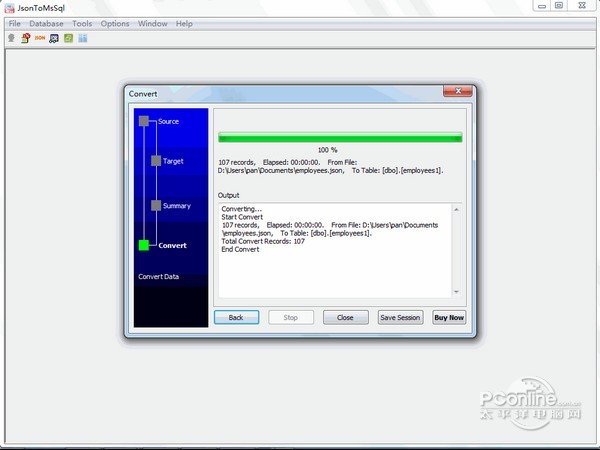The image size is (600, 450).
Task: Click the output scrollbar up arrow
Action: (456, 209)
